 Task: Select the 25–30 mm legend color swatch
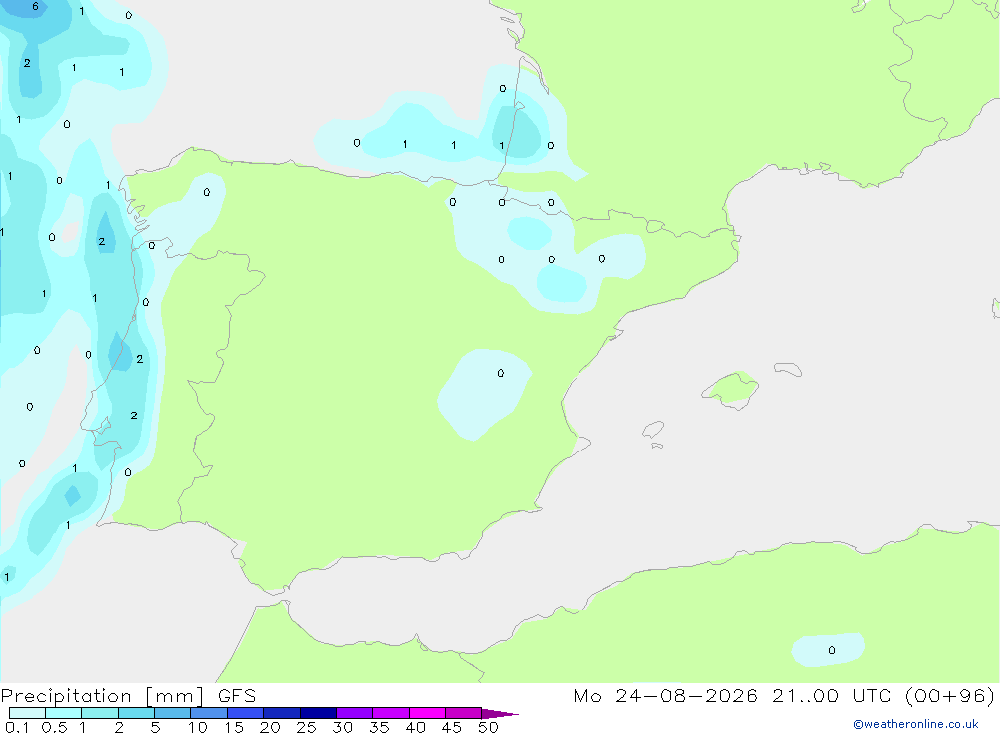318,713
